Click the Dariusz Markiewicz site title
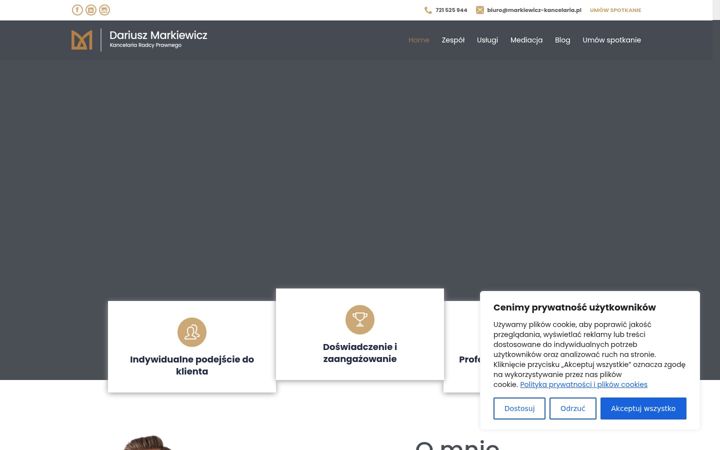Viewport: 720px width, 450px height. point(158,35)
